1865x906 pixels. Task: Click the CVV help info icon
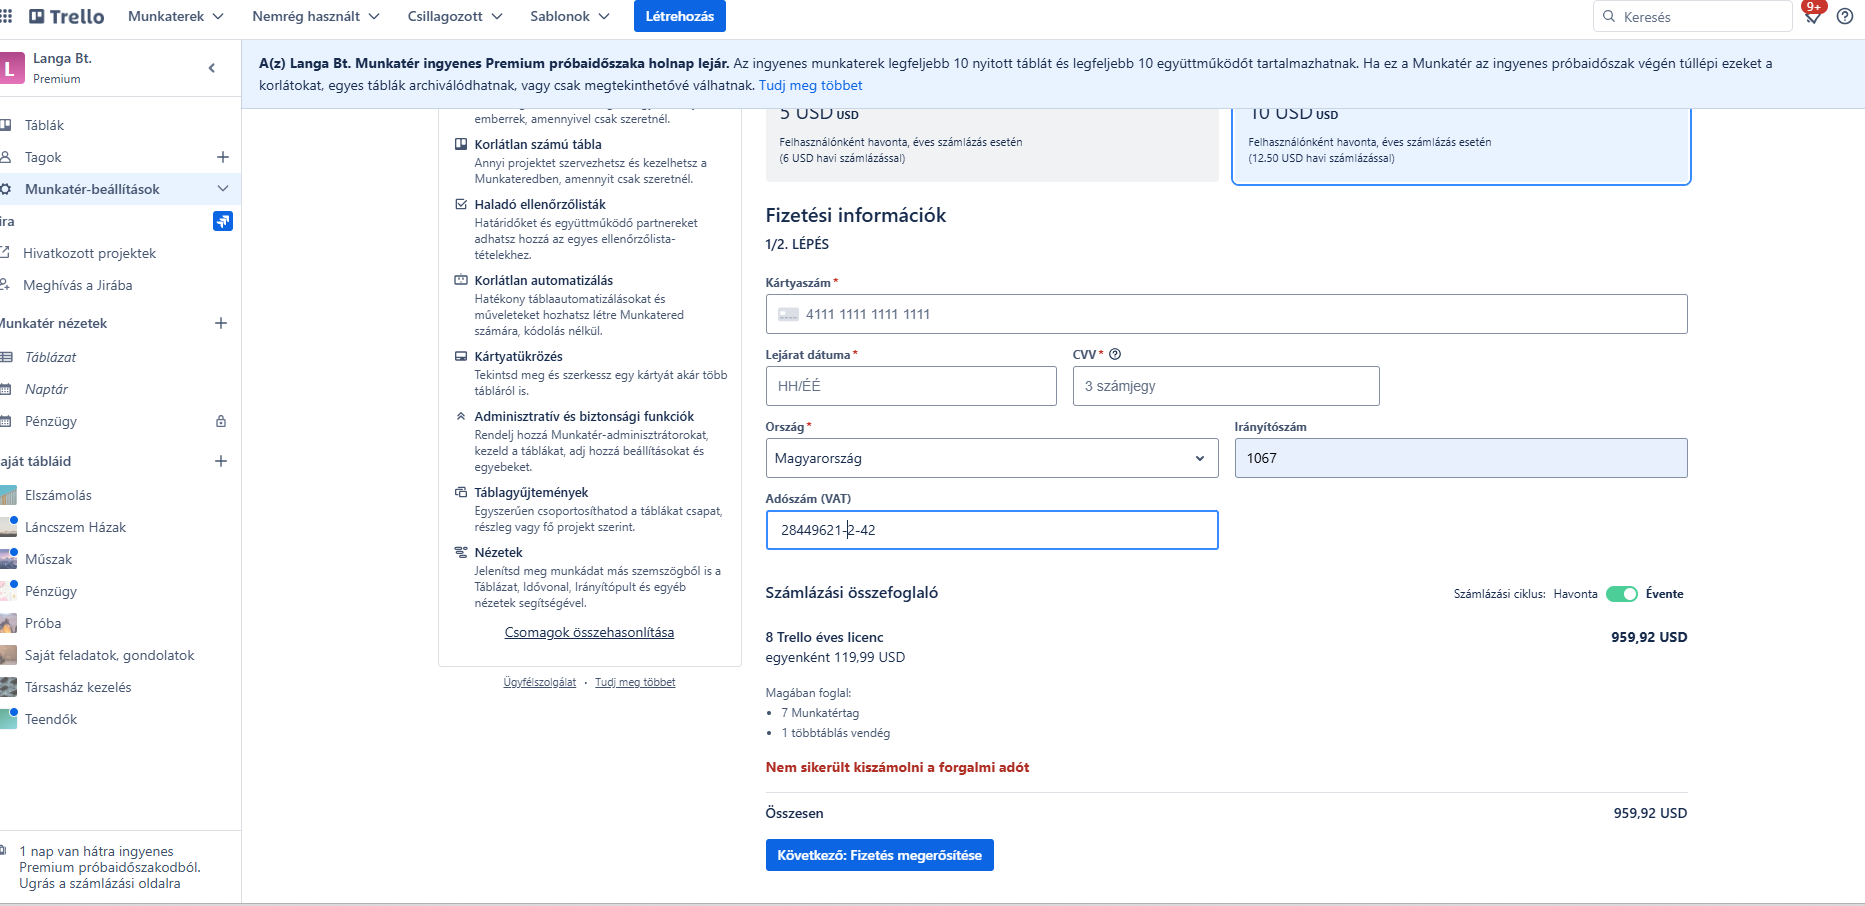pyautogui.click(x=1115, y=354)
